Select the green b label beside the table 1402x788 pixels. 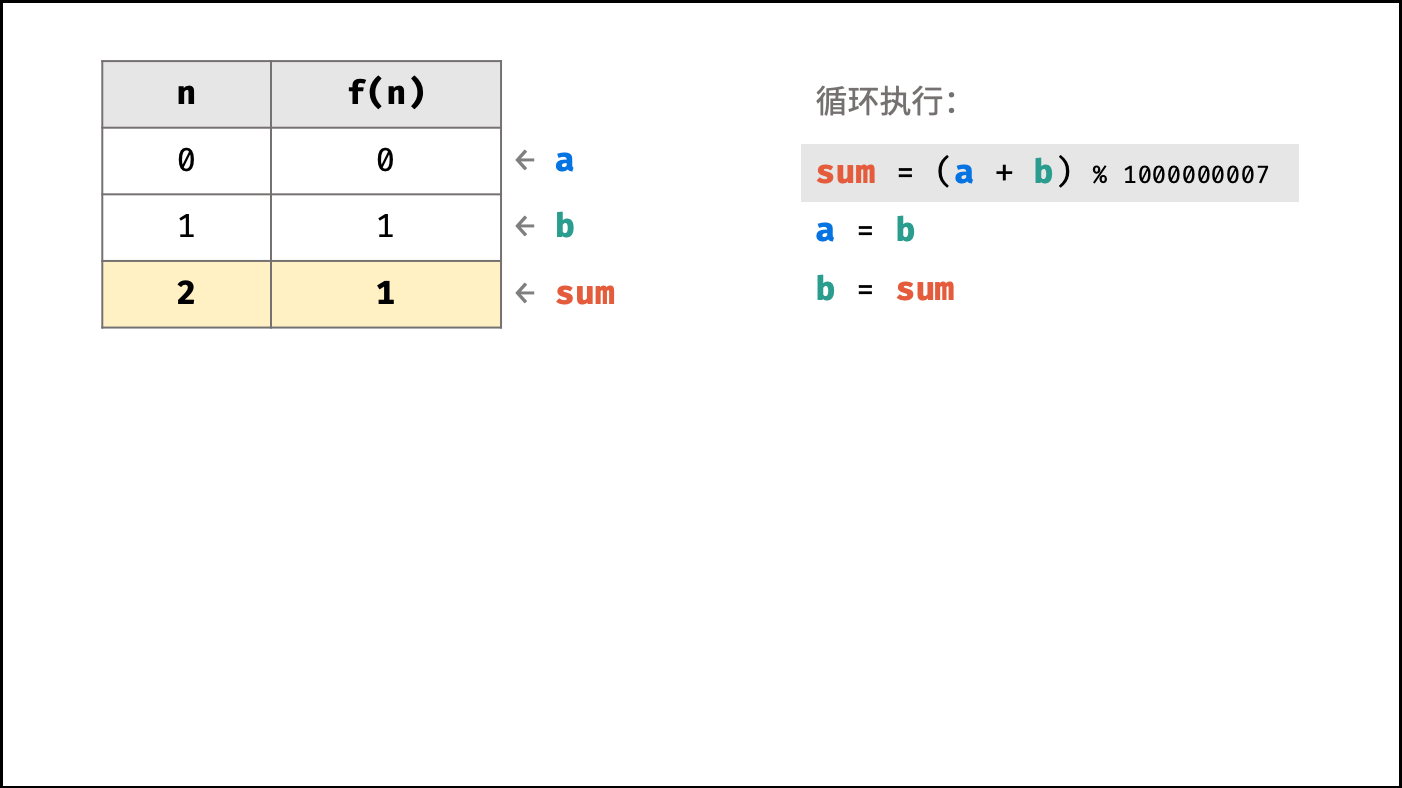pyautogui.click(x=565, y=226)
